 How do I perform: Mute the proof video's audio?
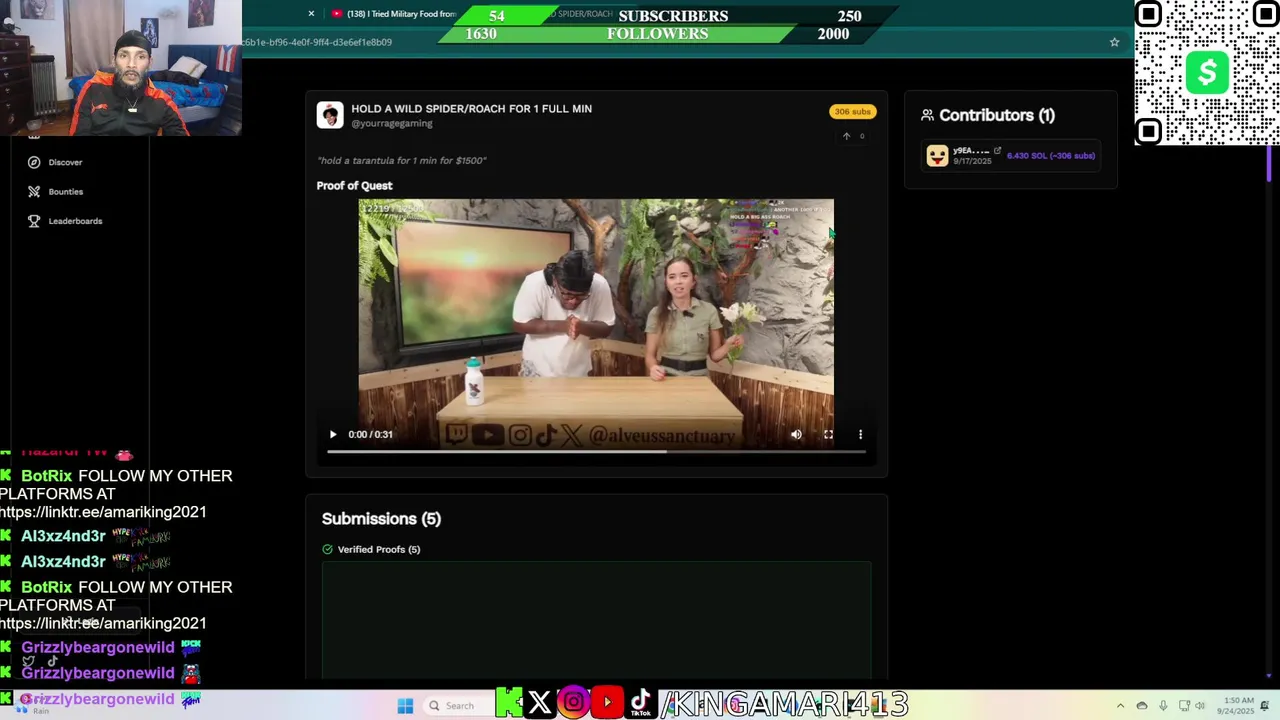coord(796,434)
